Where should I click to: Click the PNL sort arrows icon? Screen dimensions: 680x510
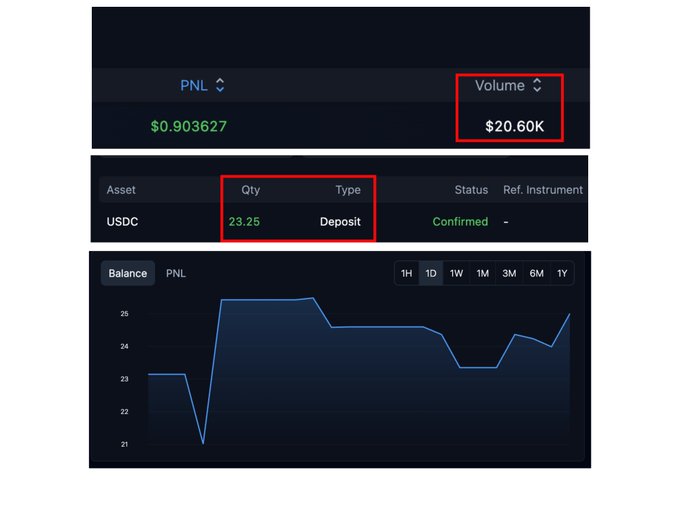[220, 85]
